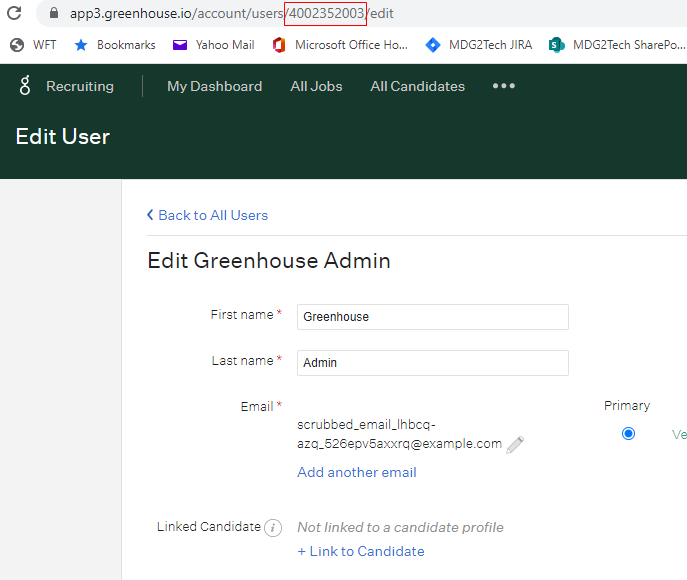Image resolution: width=687 pixels, height=580 pixels.
Task: Focus the First name field
Action: [x=433, y=317]
